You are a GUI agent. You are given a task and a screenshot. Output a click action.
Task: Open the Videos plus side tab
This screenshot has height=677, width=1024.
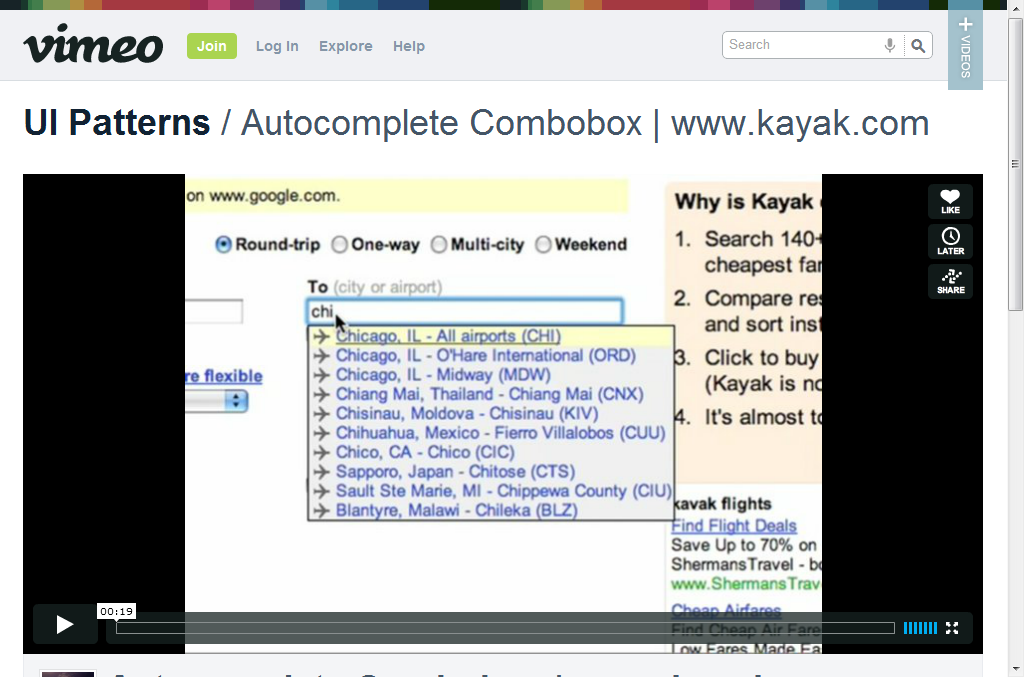click(965, 48)
